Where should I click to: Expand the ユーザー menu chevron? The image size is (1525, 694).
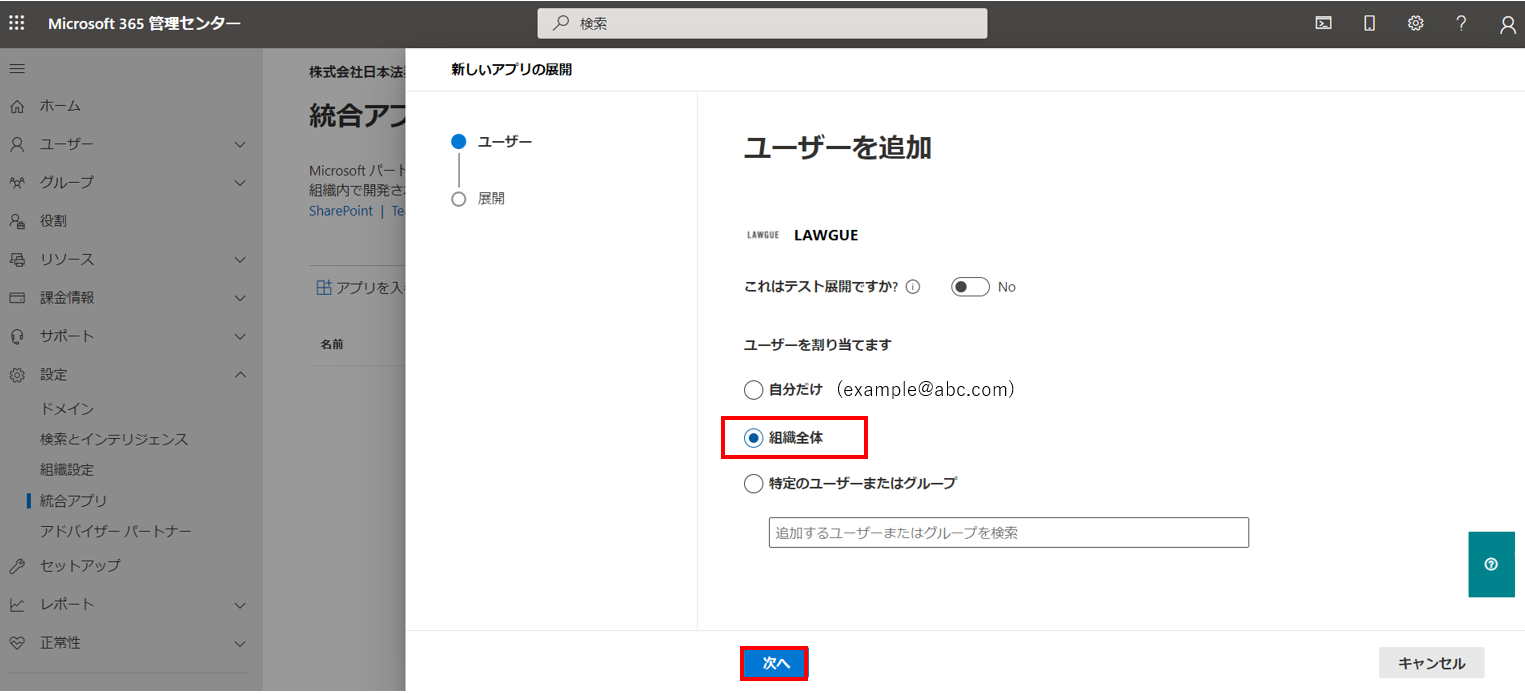(239, 144)
